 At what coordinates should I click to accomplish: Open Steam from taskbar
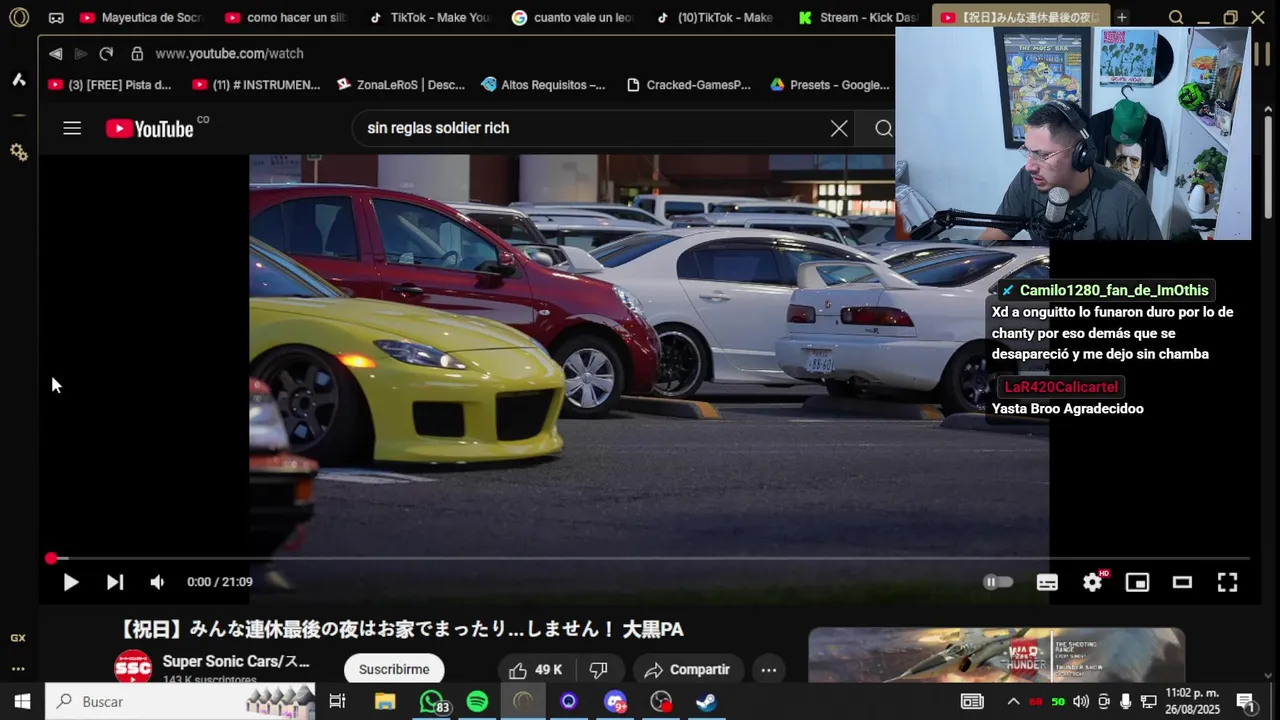pos(706,701)
